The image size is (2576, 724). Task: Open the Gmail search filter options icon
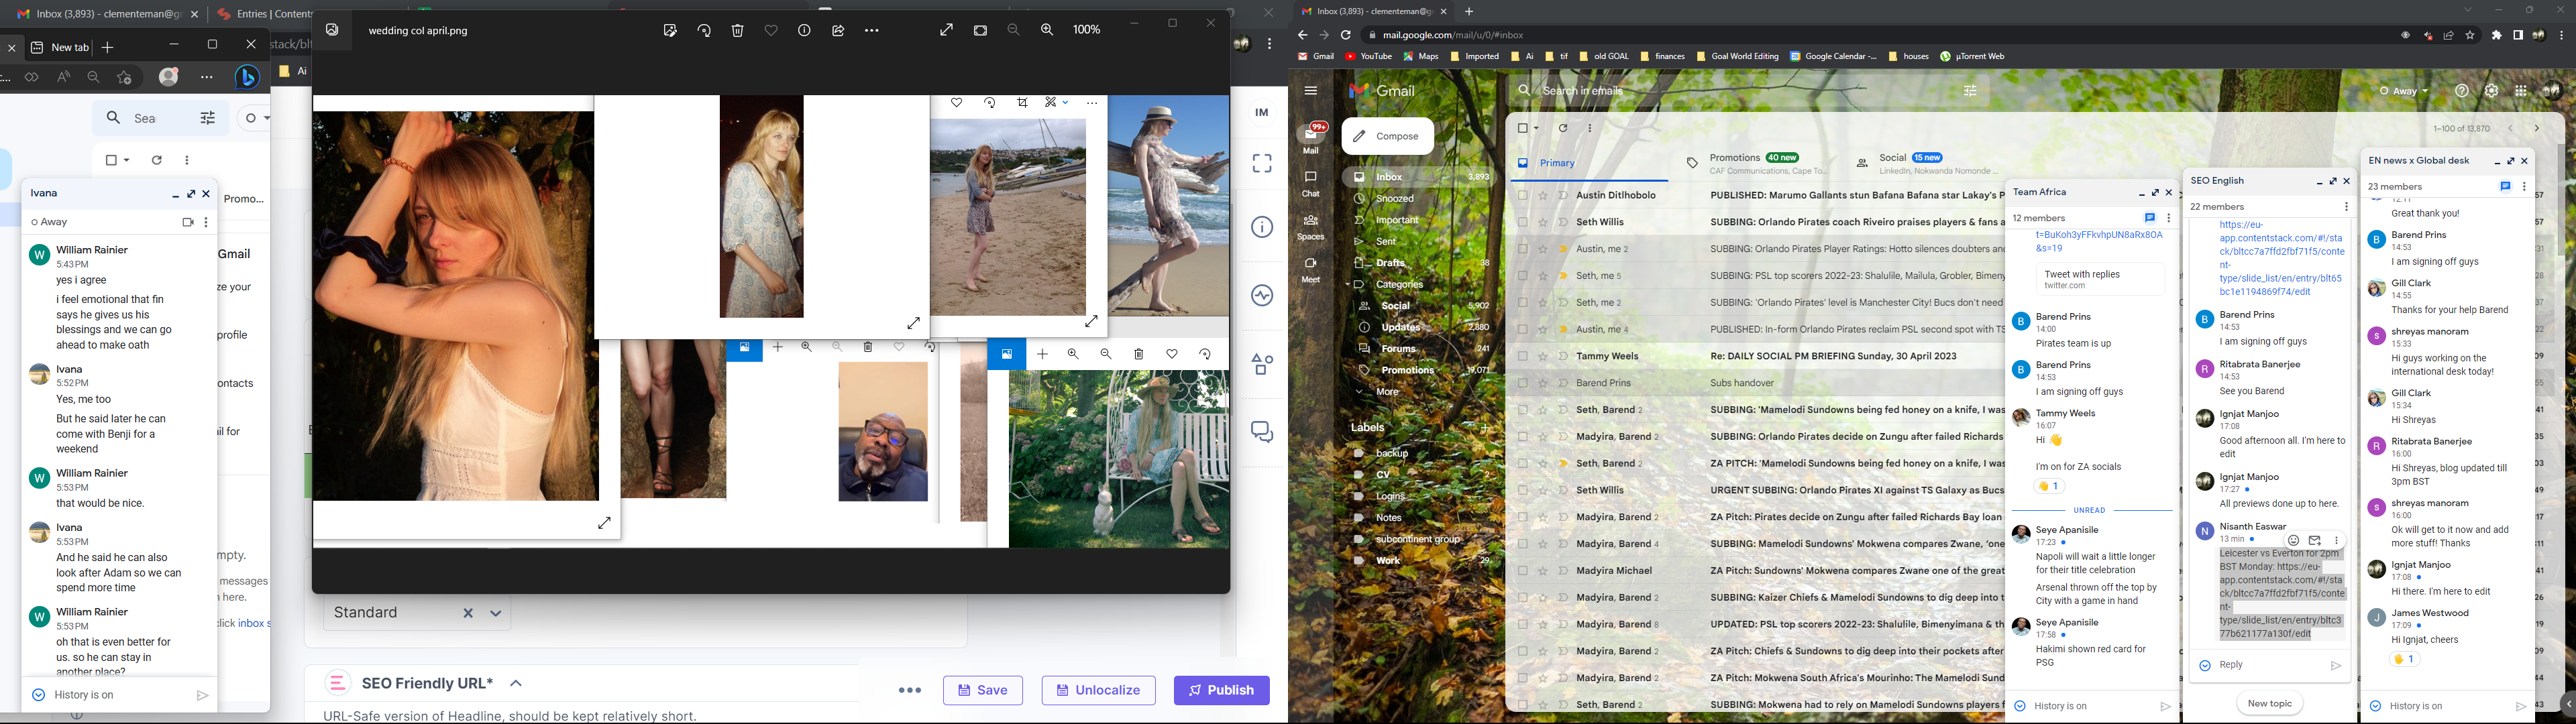point(1970,91)
